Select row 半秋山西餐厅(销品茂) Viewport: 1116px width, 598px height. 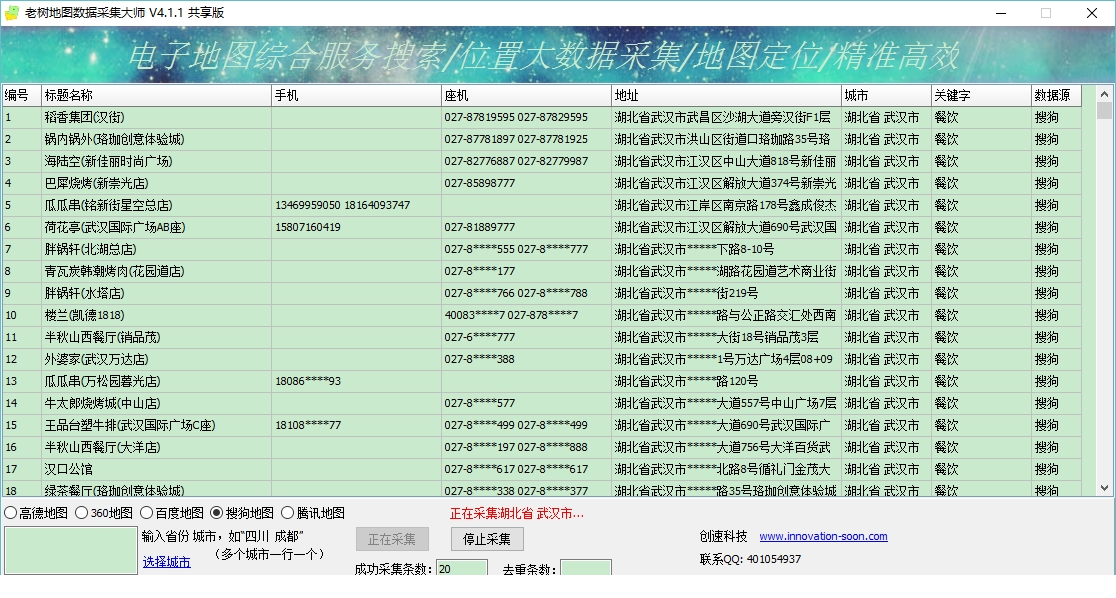click(x=541, y=337)
